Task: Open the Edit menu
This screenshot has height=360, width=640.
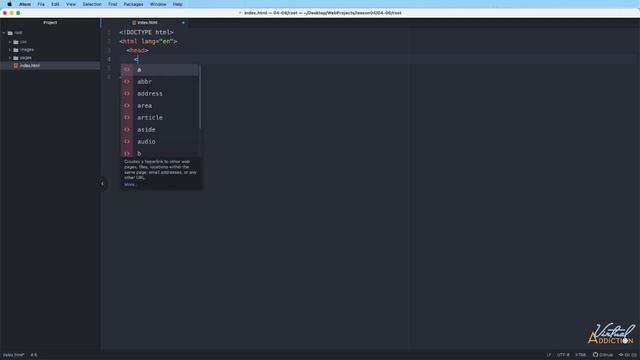Action: click(x=55, y=4)
